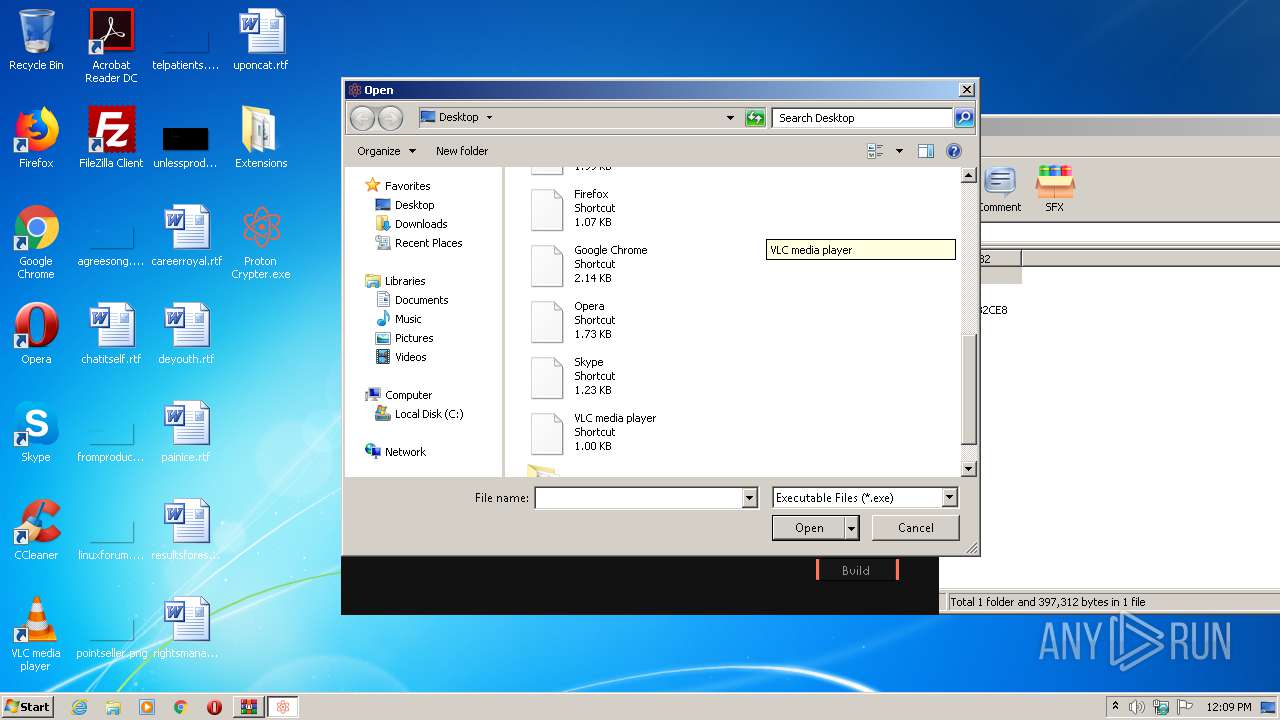The width and height of the screenshot is (1280, 720).
Task: Click the Build button in Proton Crypter
Action: 856,570
